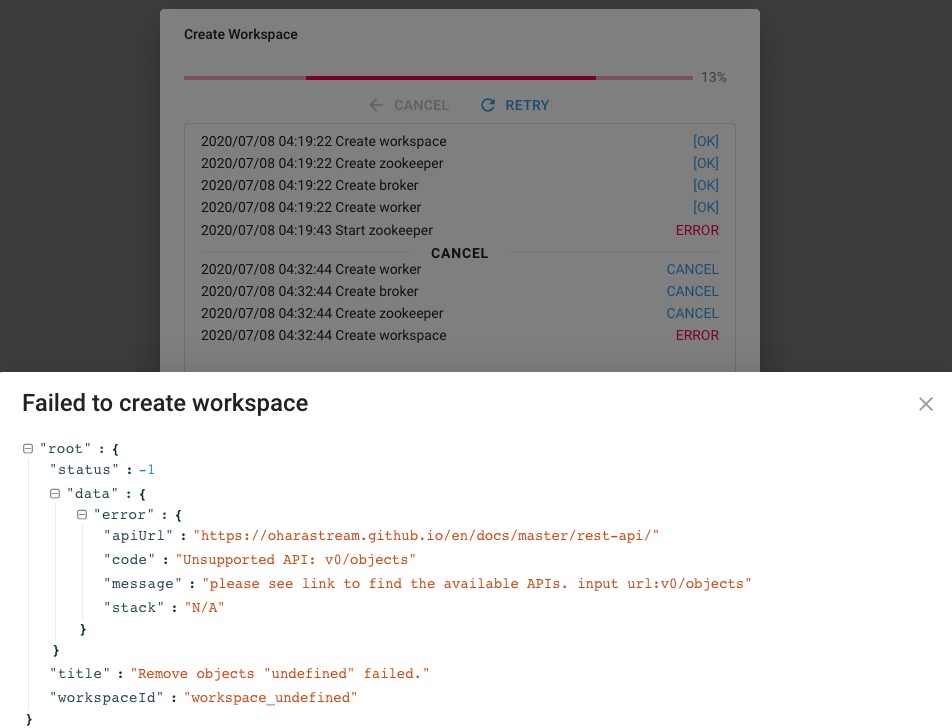
Task: Click the CANCEL button with back arrow
Action: point(409,105)
